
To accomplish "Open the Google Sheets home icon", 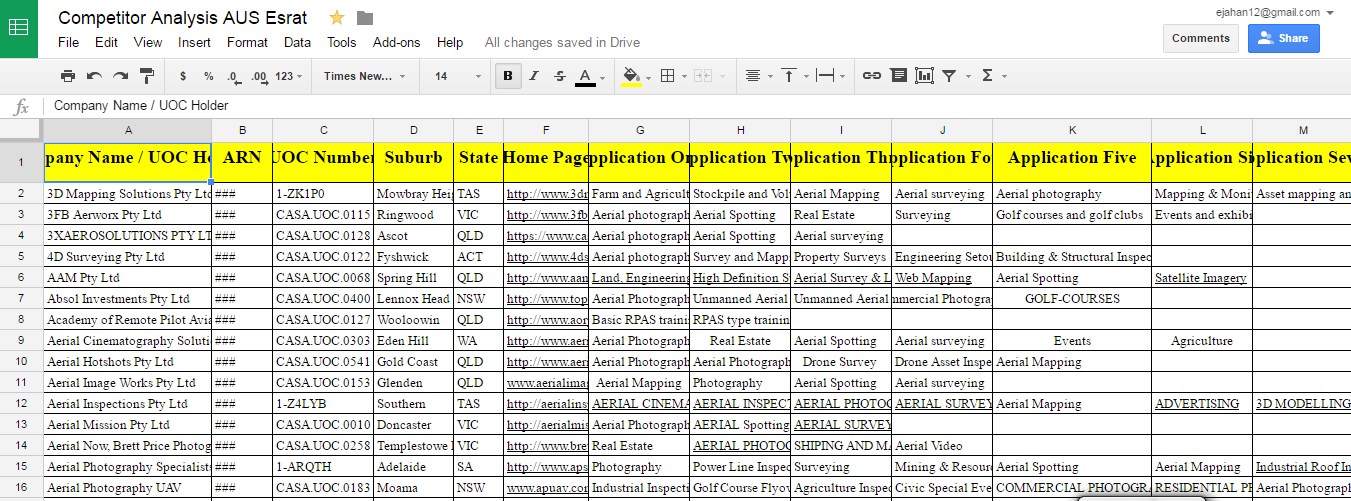I will [x=19, y=28].
